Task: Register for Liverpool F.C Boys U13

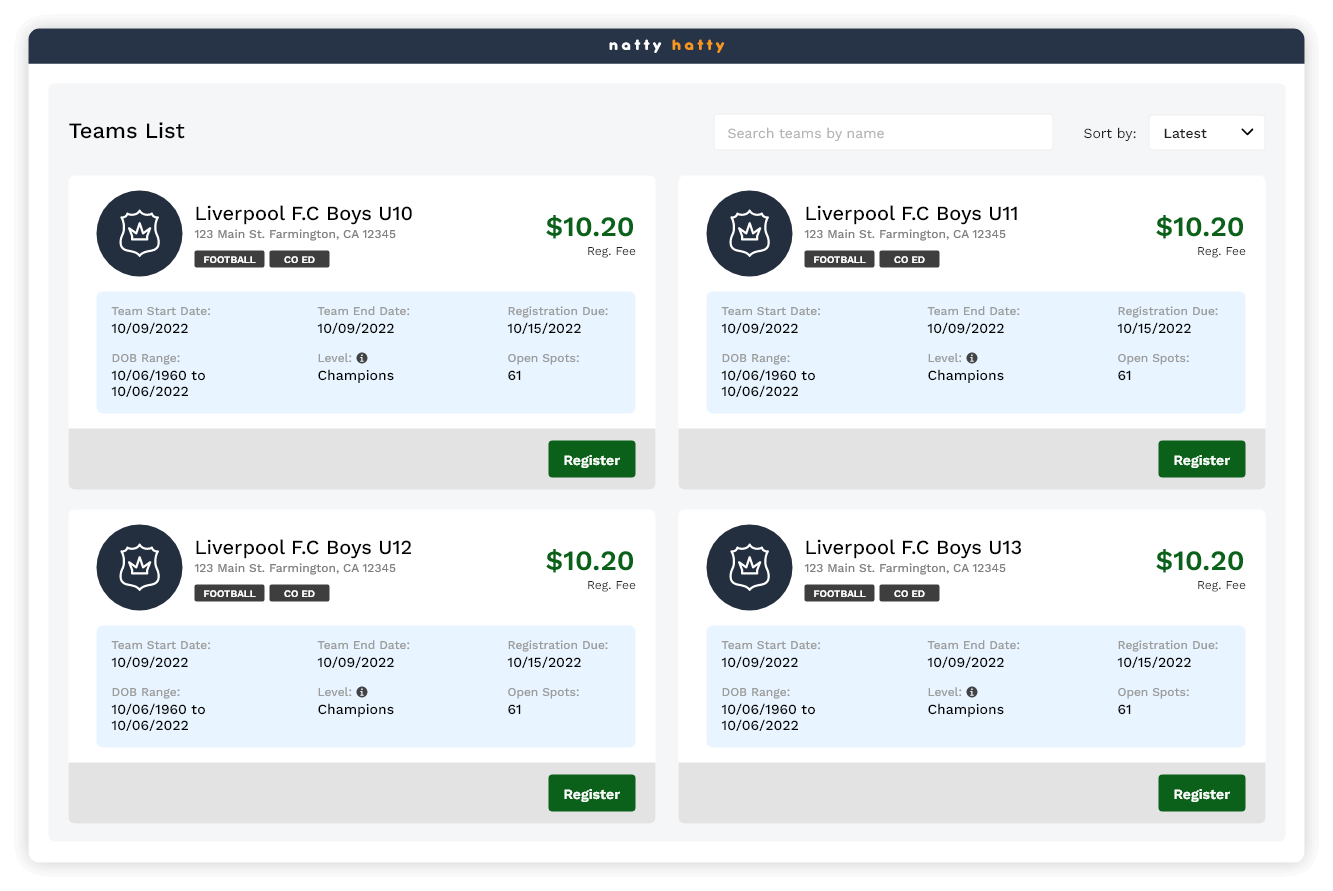Action: [1201, 793]
